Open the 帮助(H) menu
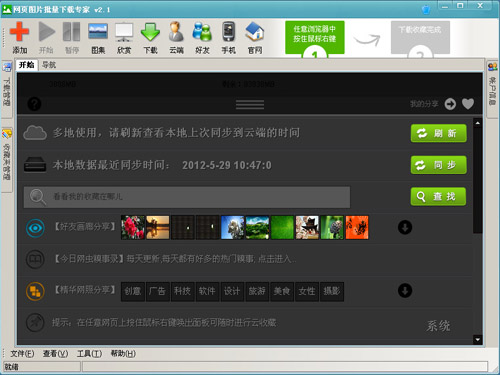Screen dimensions: 500x375 (x=123, y=353)
